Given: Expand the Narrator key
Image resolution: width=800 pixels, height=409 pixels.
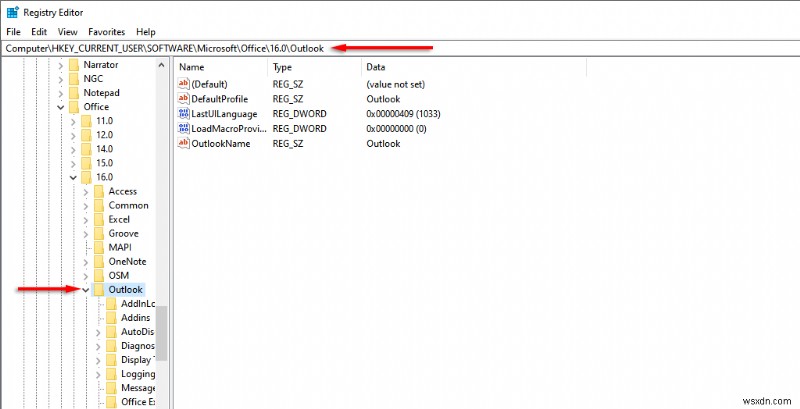Looking at the screenshot, I should (61, 65).
